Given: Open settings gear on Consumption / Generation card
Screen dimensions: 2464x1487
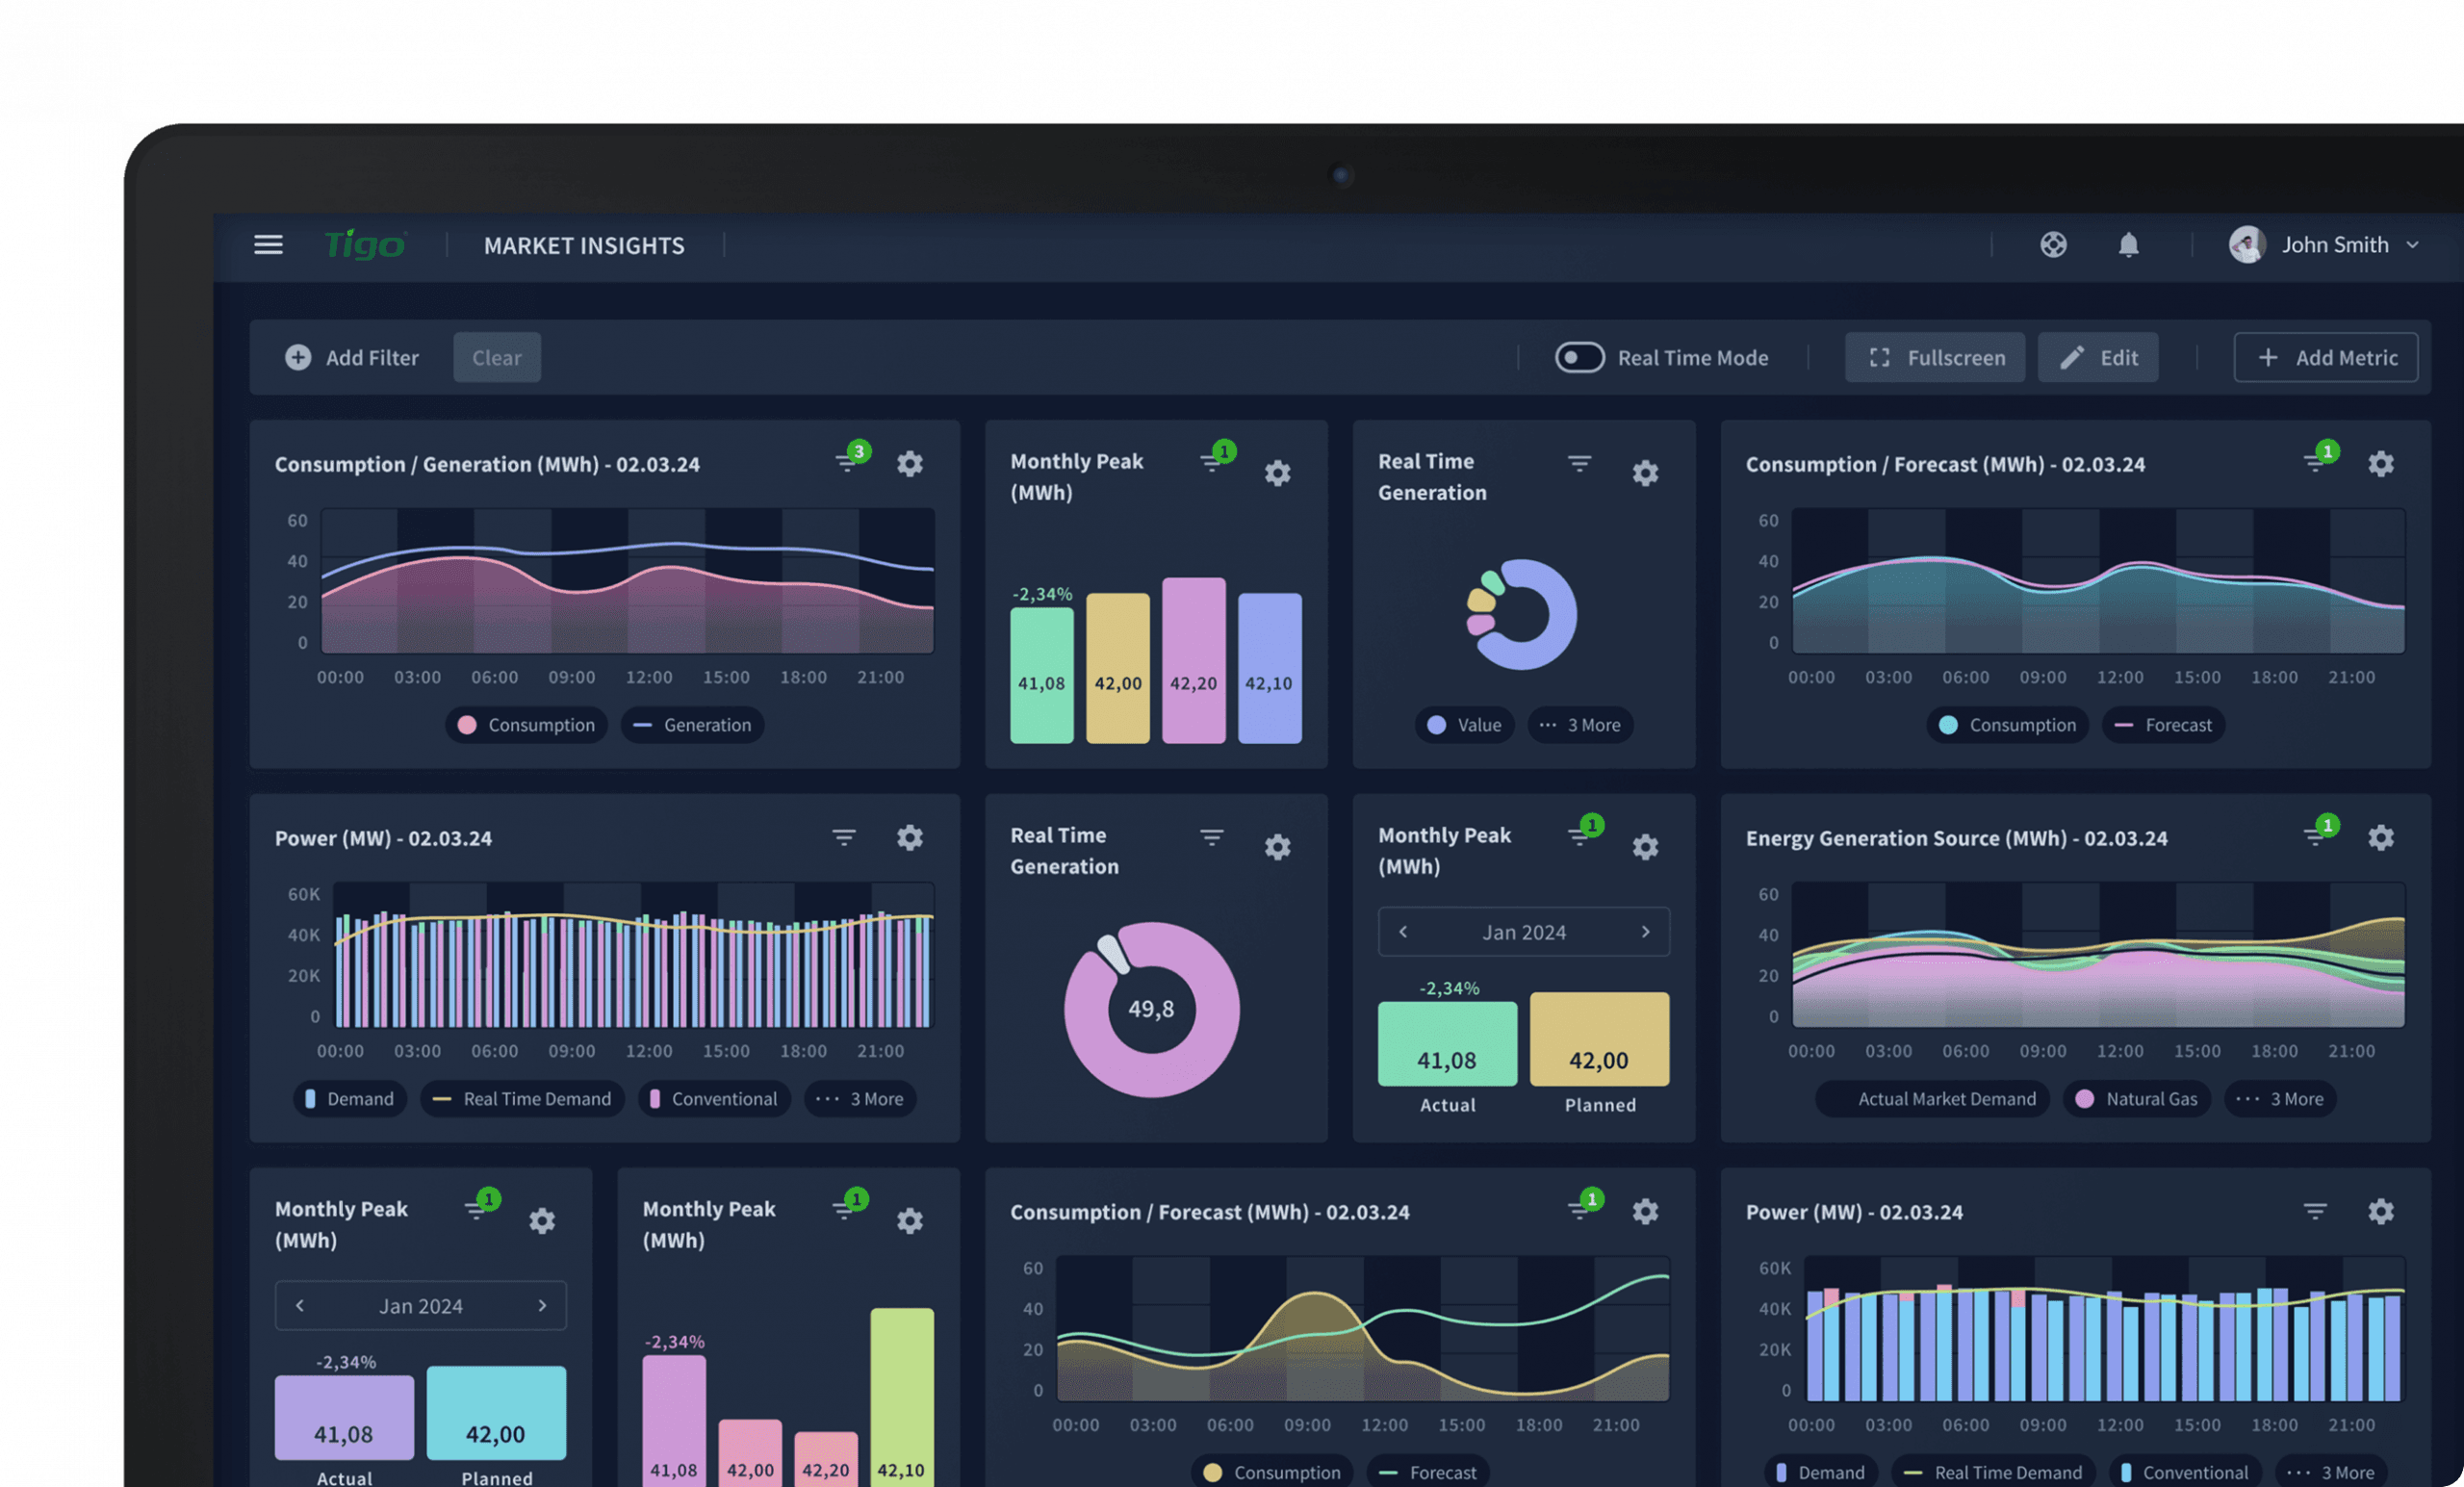Looking at the screenshot, I should pos(909,464).
